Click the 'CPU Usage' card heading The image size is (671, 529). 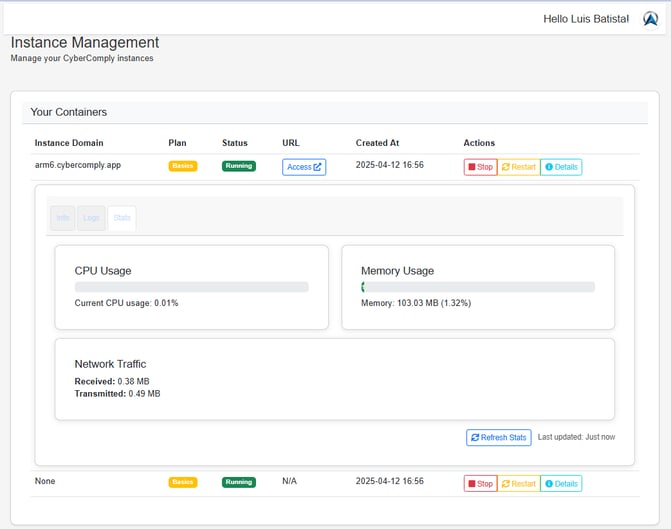coord(103,271)
